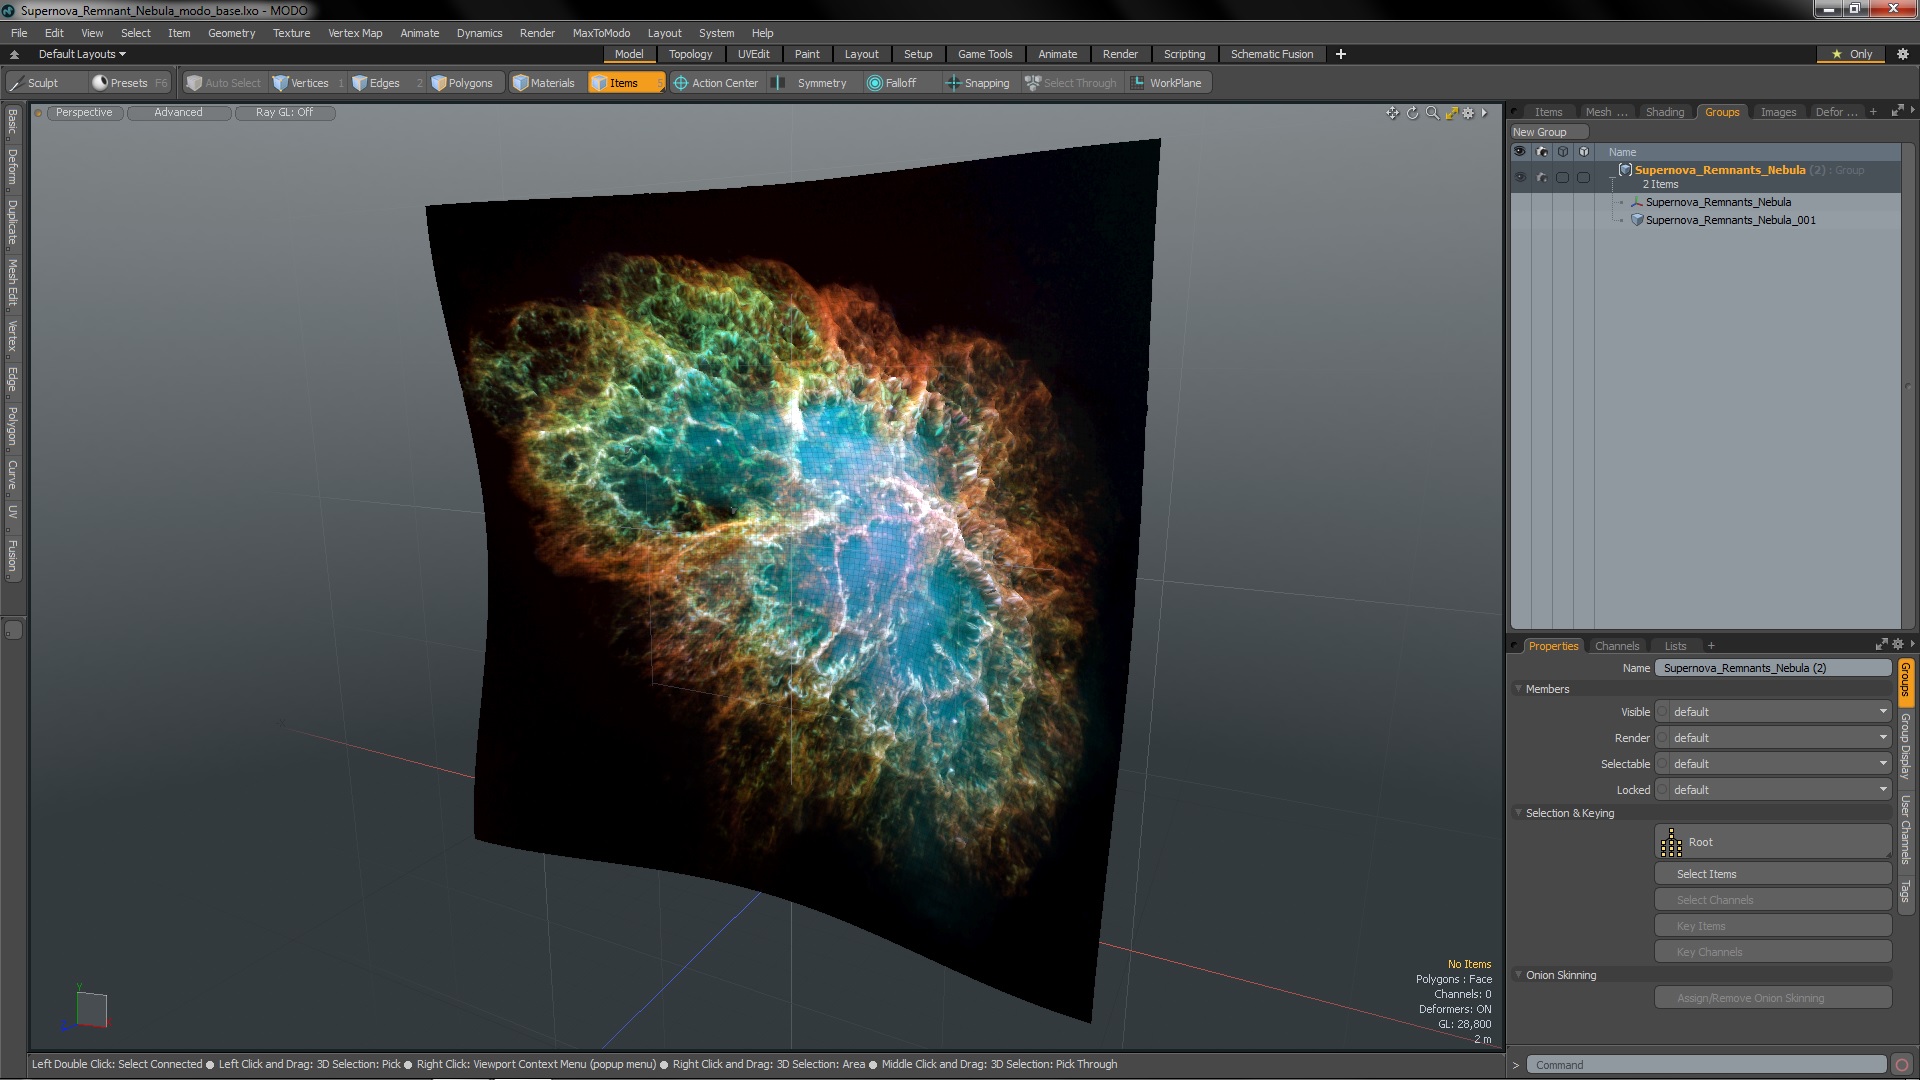
Task: Collapse the Members section
Action: 1518,689
